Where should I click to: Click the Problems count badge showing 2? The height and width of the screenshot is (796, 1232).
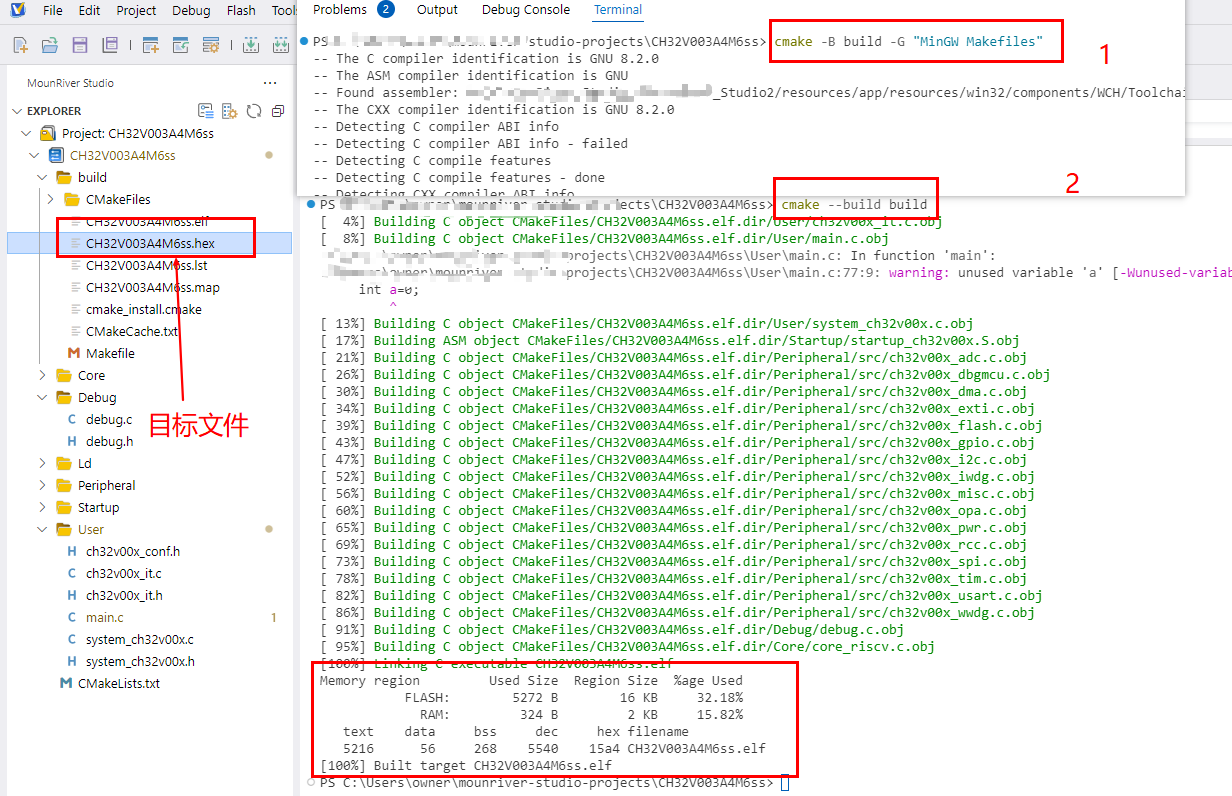386,10
